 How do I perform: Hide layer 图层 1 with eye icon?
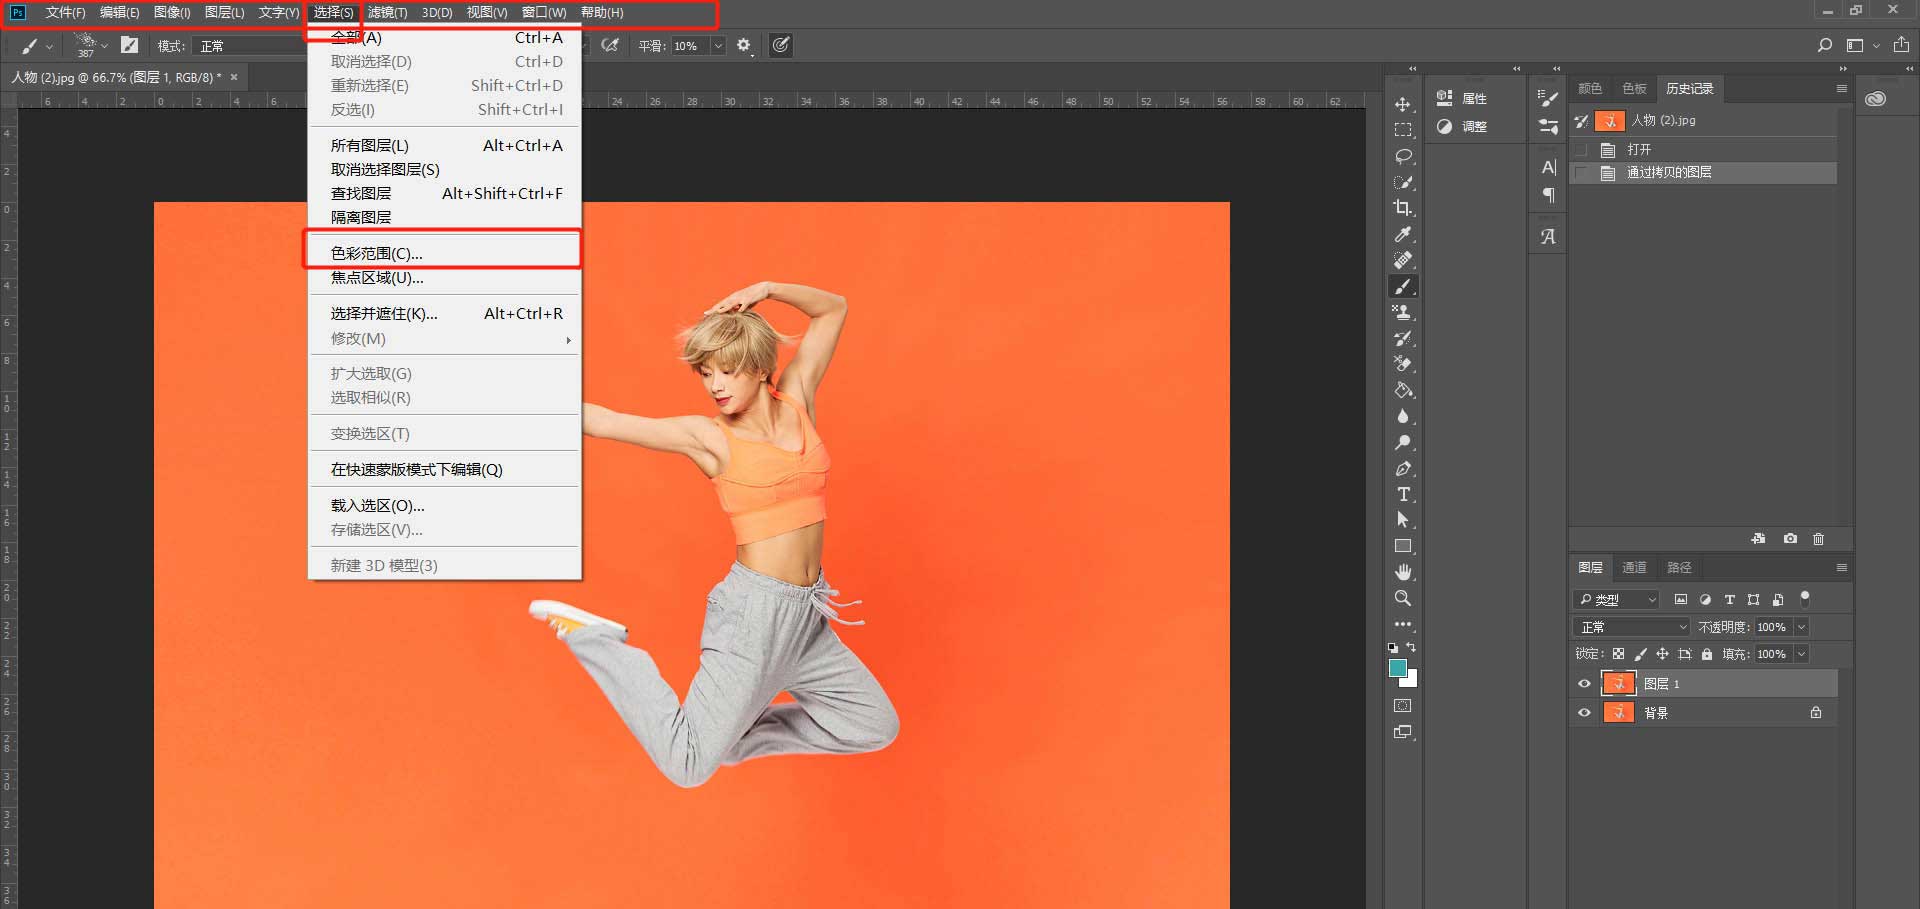coord(1584,684)
